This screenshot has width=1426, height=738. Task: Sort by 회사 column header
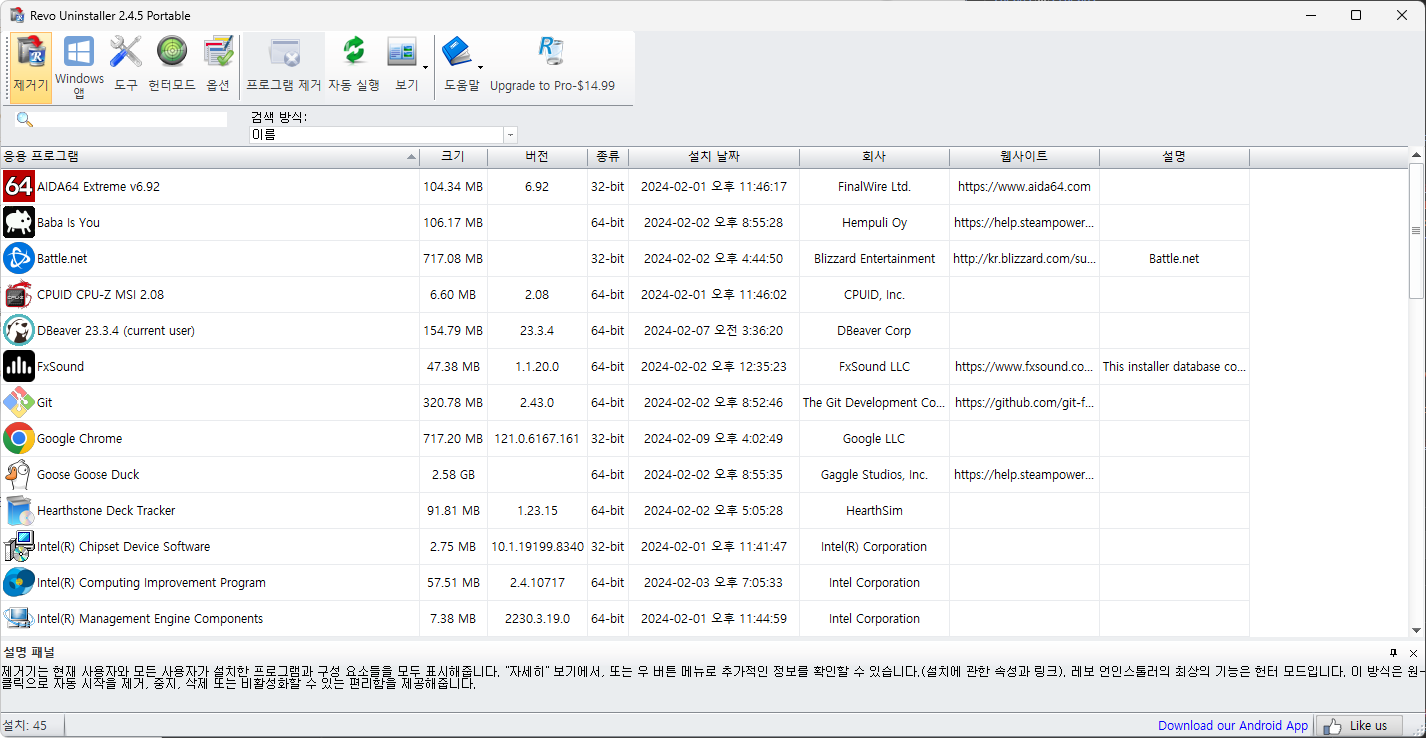(x=874, y=157)
